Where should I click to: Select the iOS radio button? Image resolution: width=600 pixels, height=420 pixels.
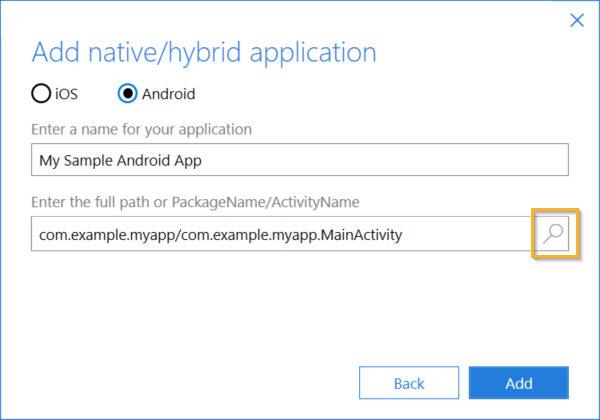(41, 94)
